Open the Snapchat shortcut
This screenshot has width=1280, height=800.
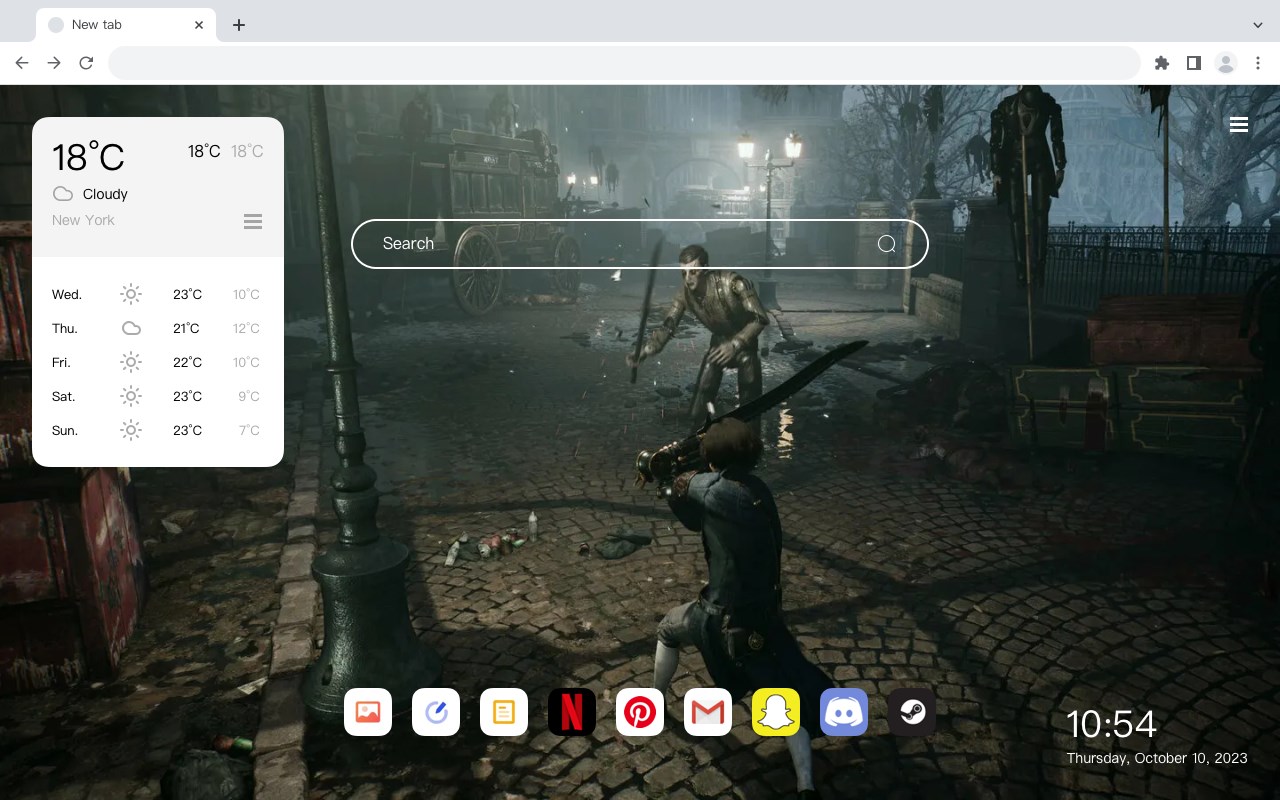click(x=776, y=712)
